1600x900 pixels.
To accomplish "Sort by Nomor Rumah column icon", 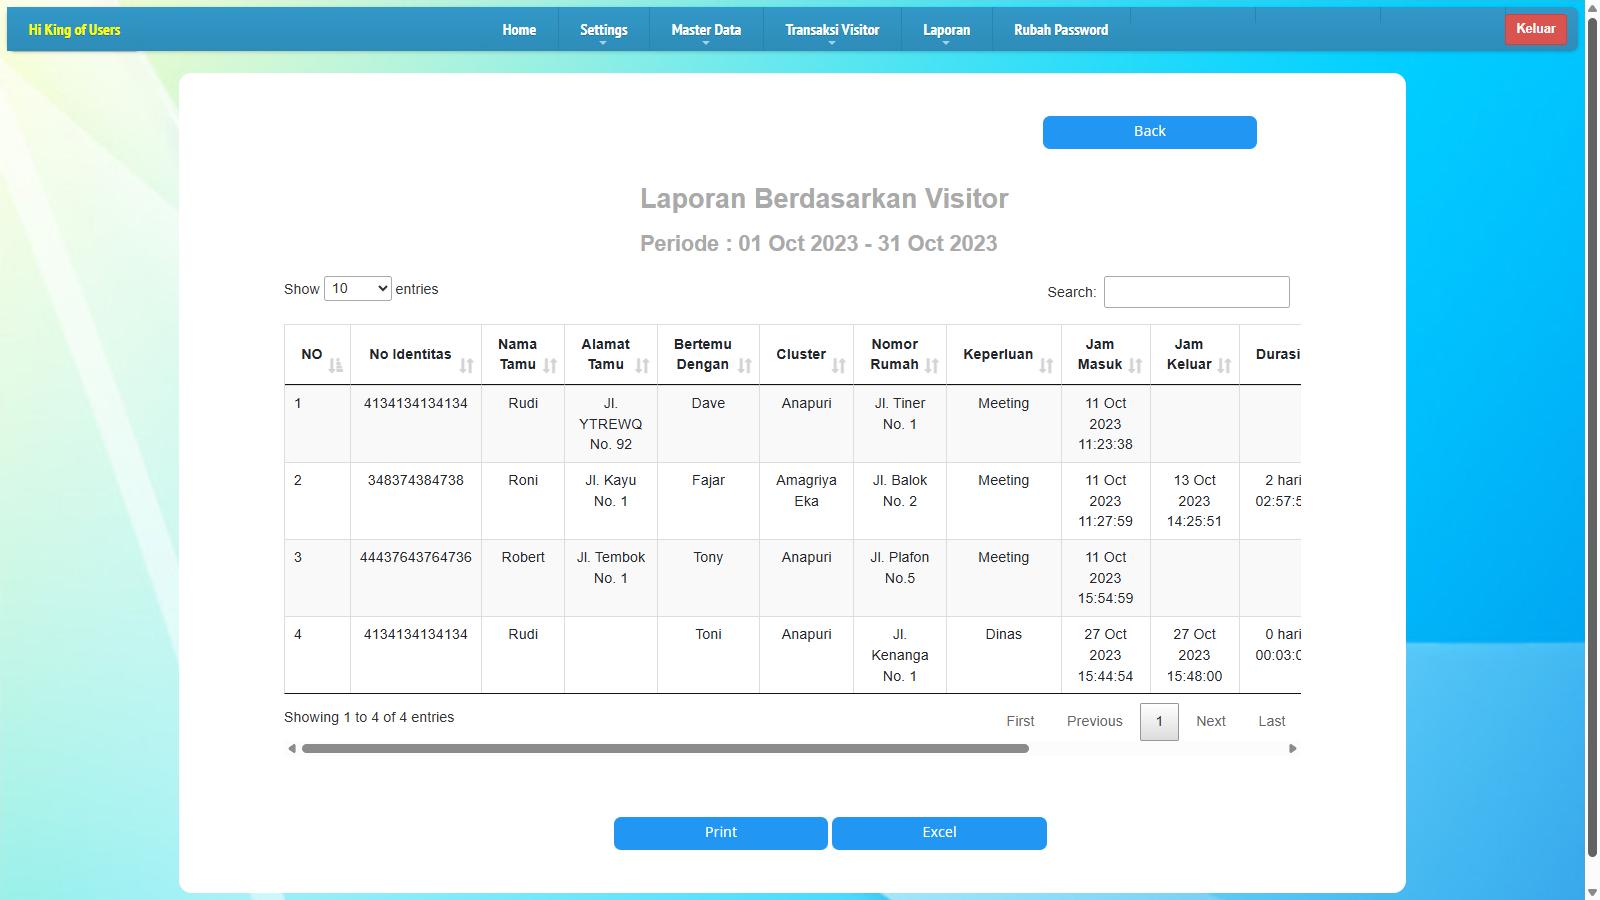I will (931, 366).
